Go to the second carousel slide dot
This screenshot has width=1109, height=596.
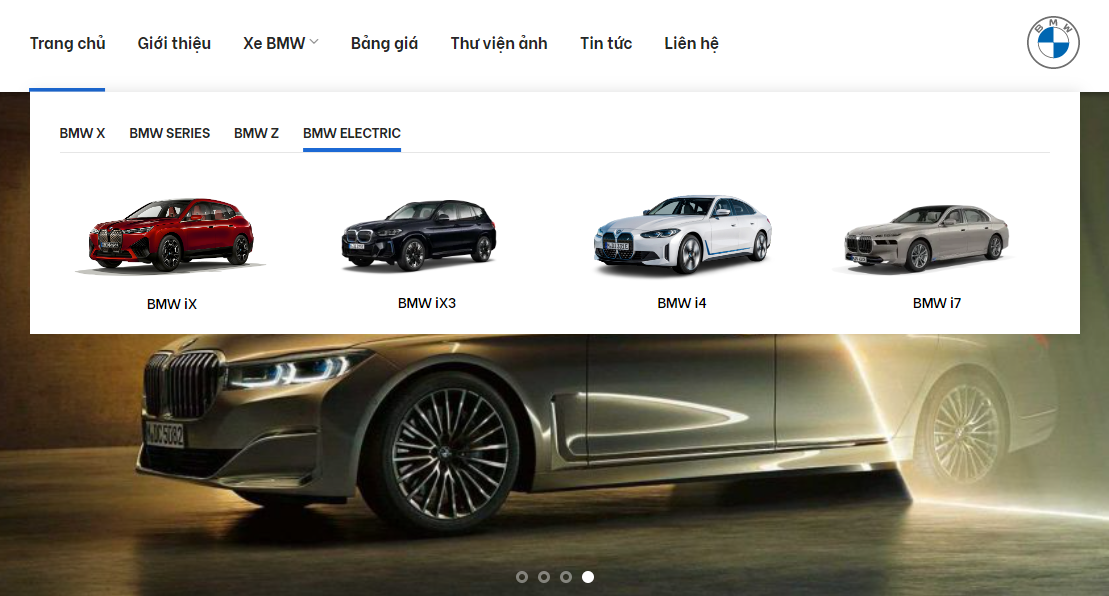point(544,577)
